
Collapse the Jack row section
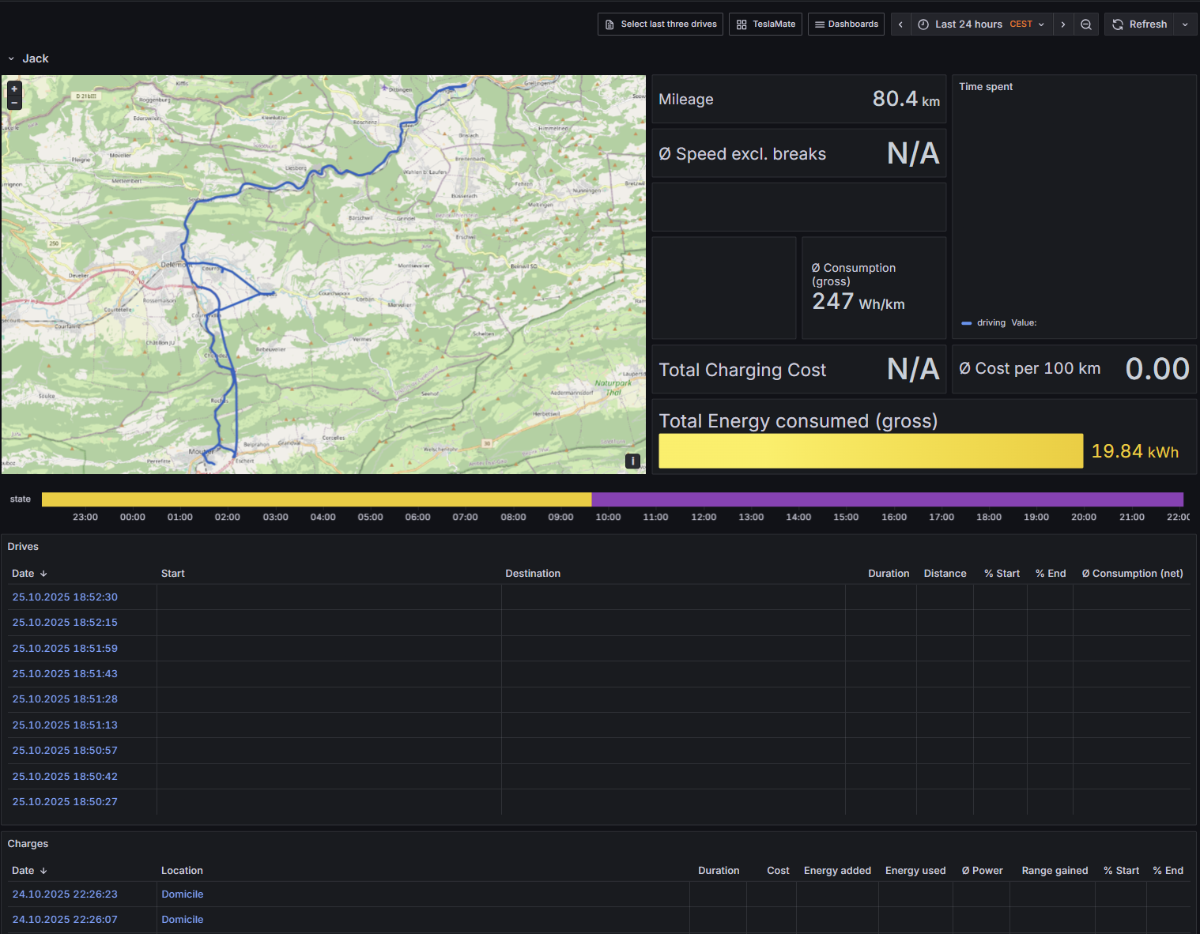[x=12, y=59]
